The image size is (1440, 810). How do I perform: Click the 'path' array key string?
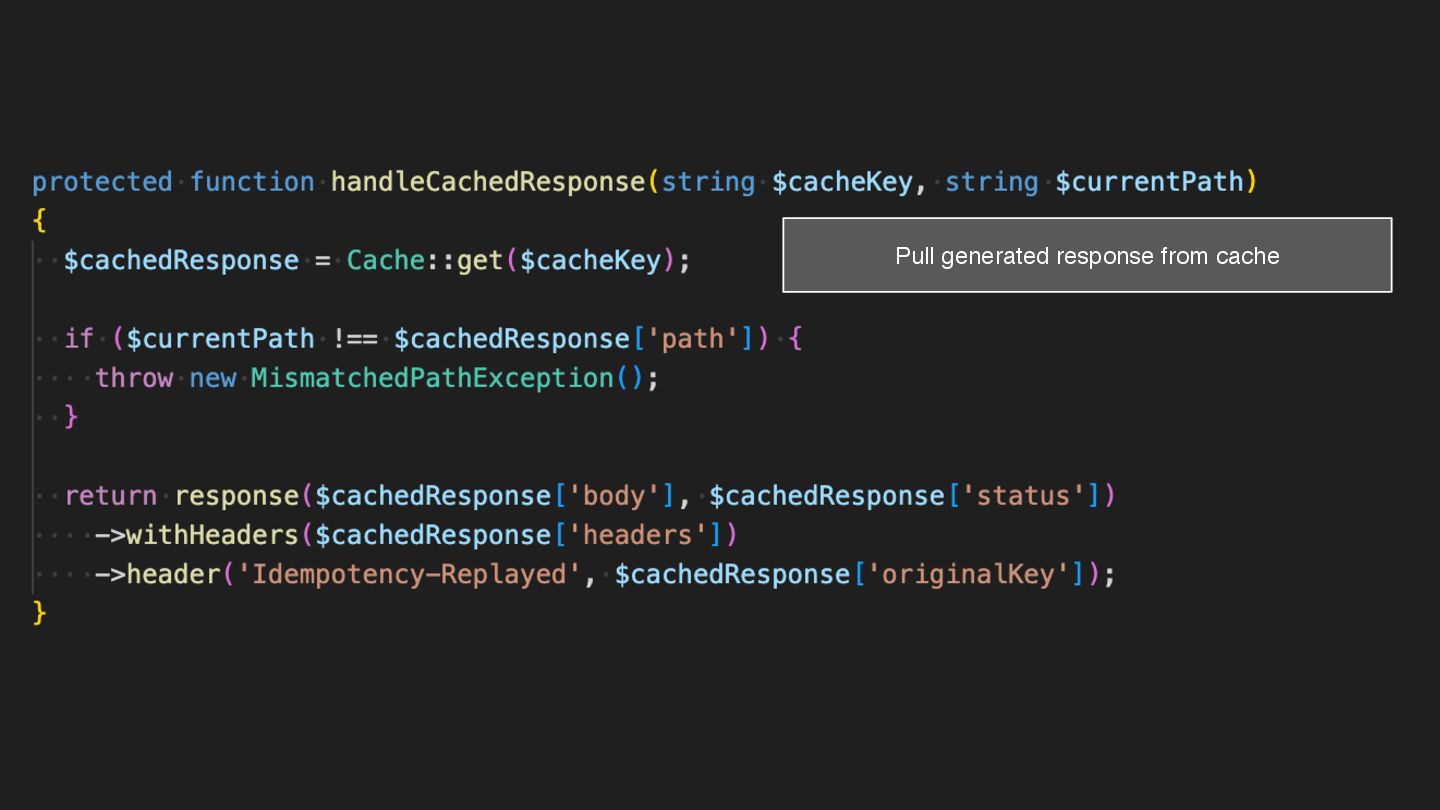[692, 339]
